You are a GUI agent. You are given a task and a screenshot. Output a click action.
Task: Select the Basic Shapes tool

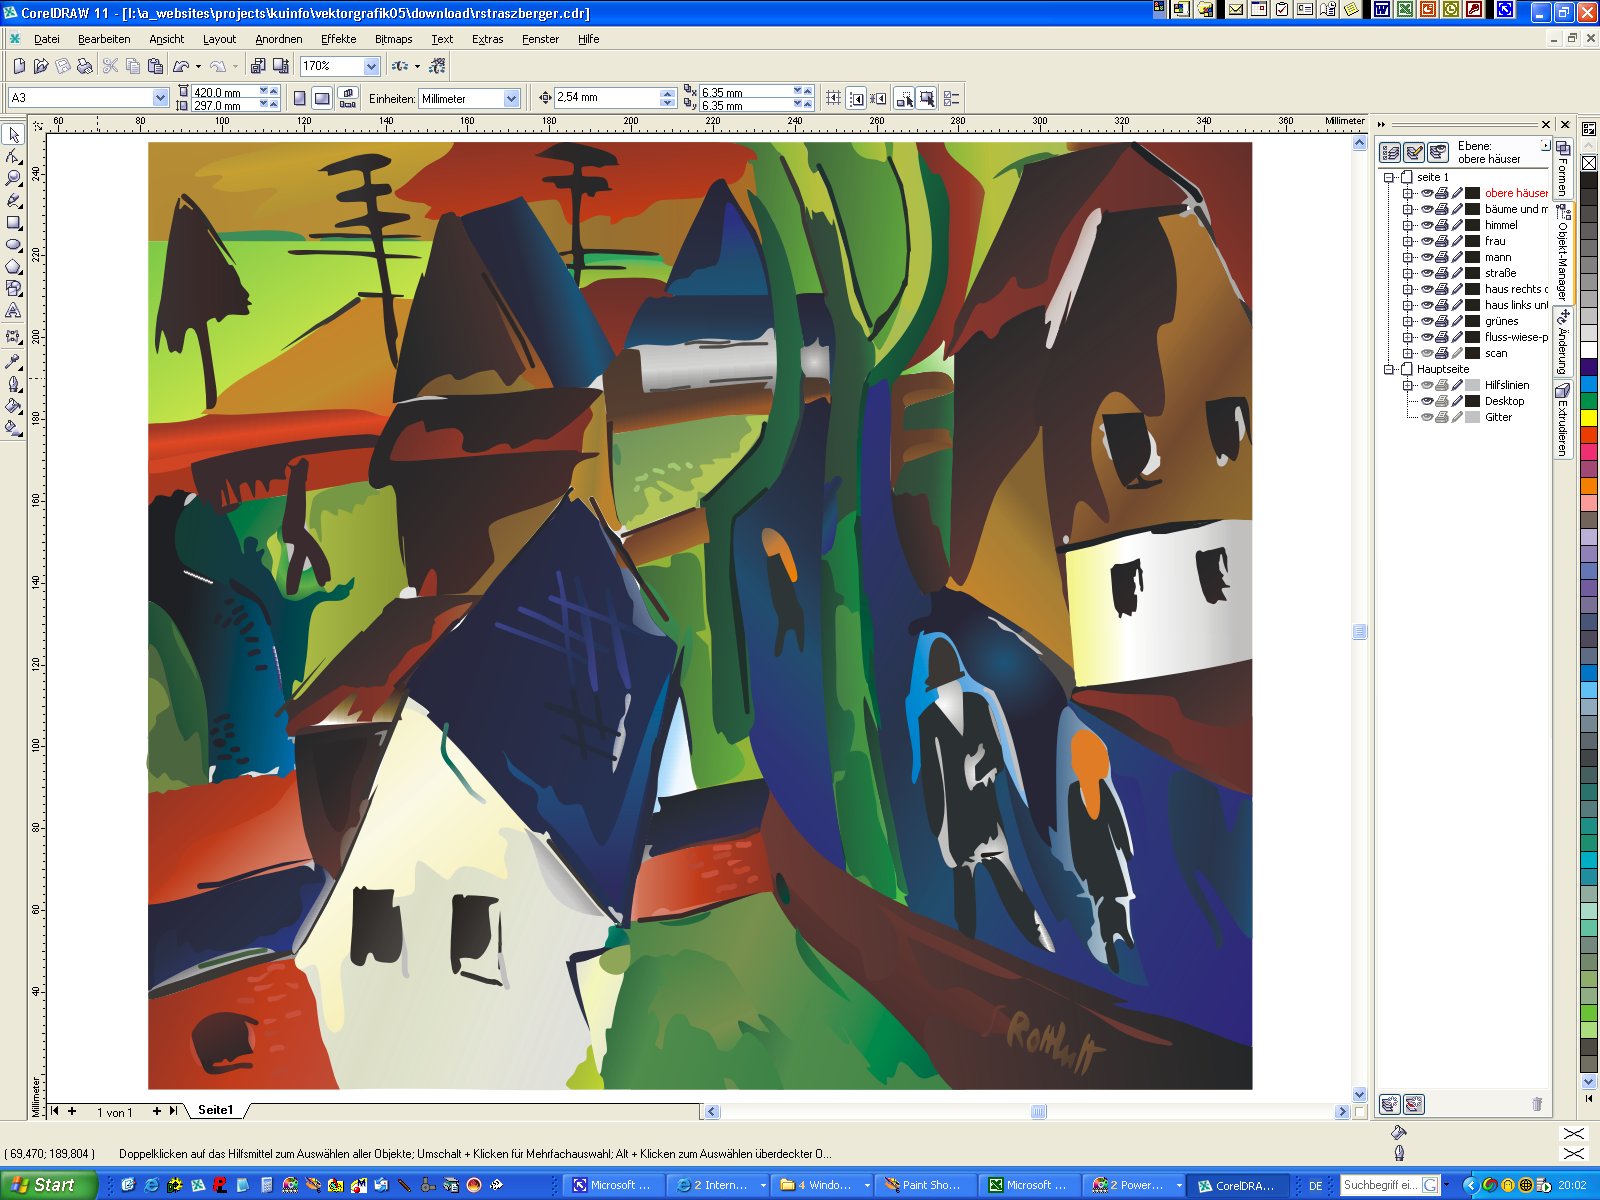pos(14,288)
